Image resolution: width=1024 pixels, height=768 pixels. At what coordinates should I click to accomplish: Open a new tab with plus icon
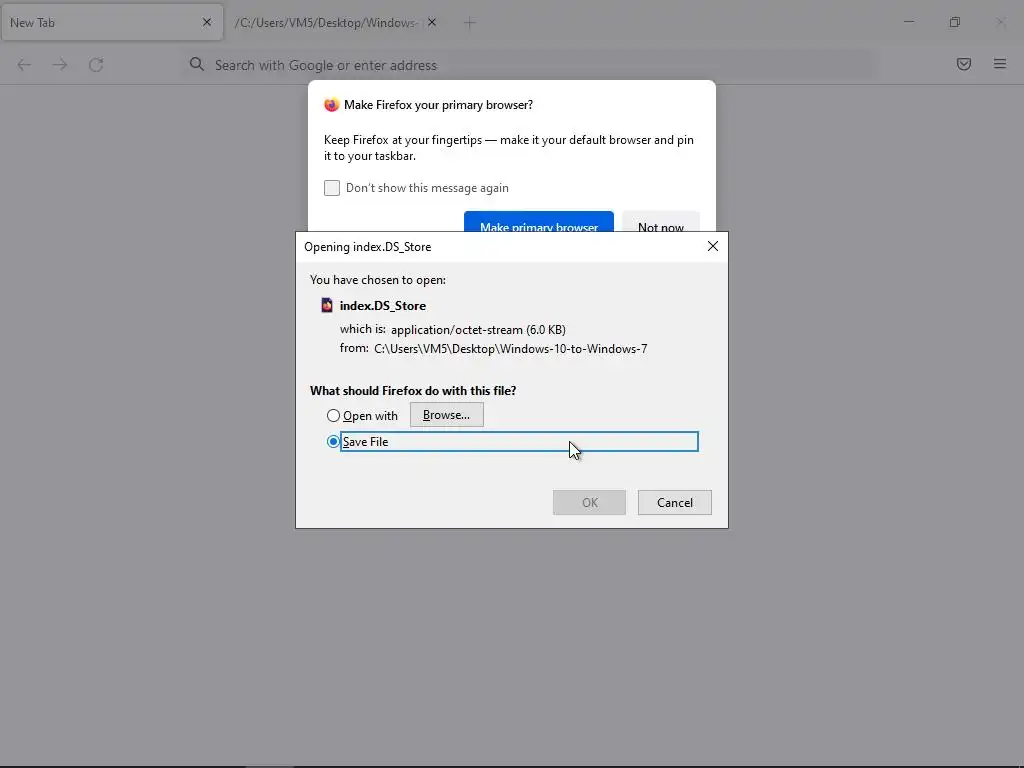[470, 23]
